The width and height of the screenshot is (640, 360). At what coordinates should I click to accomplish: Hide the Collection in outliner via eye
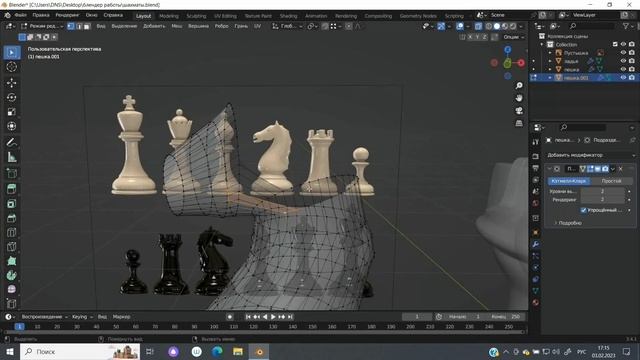pos(623,44)
